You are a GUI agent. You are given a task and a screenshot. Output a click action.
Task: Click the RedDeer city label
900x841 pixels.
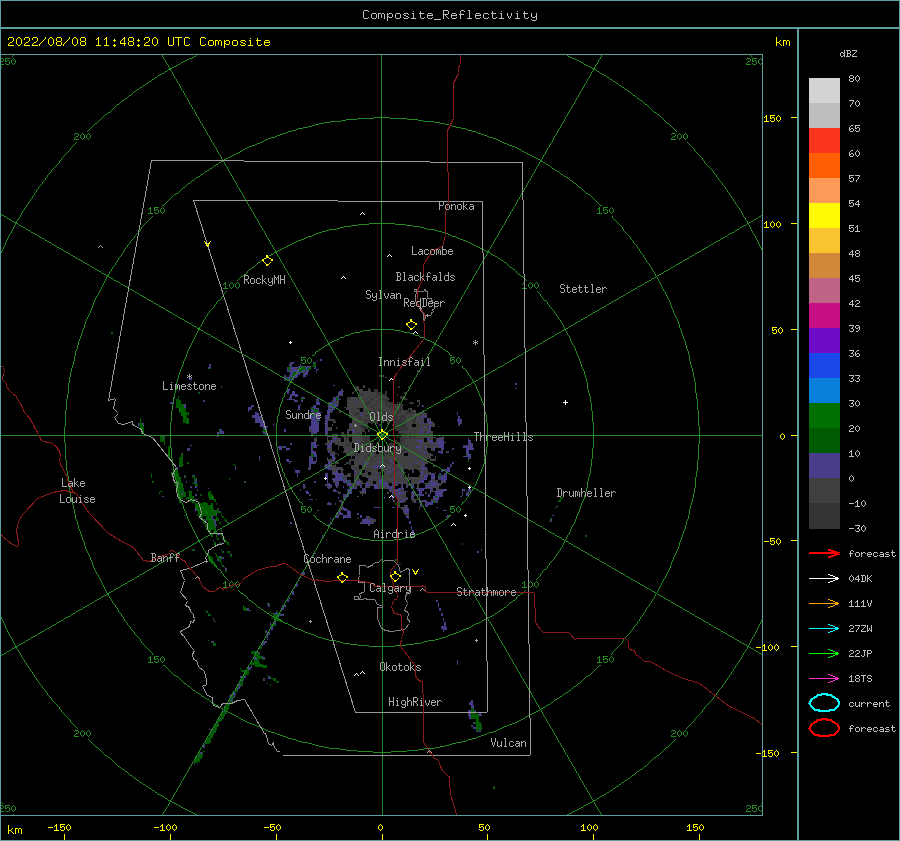424,303
